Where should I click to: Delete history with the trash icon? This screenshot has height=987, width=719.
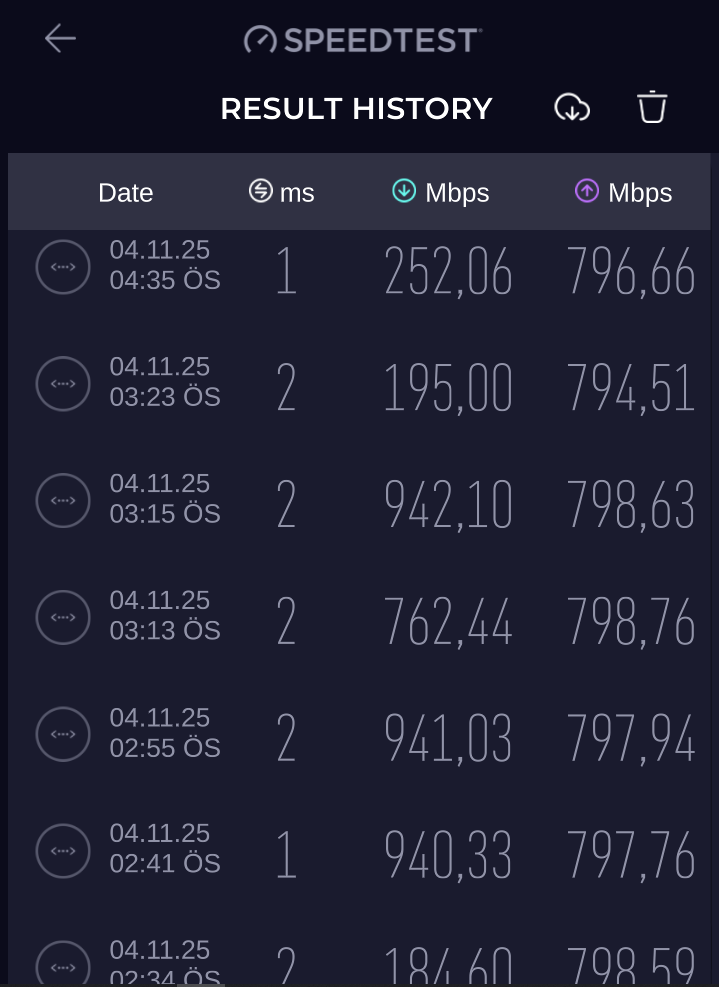[652, 107]
